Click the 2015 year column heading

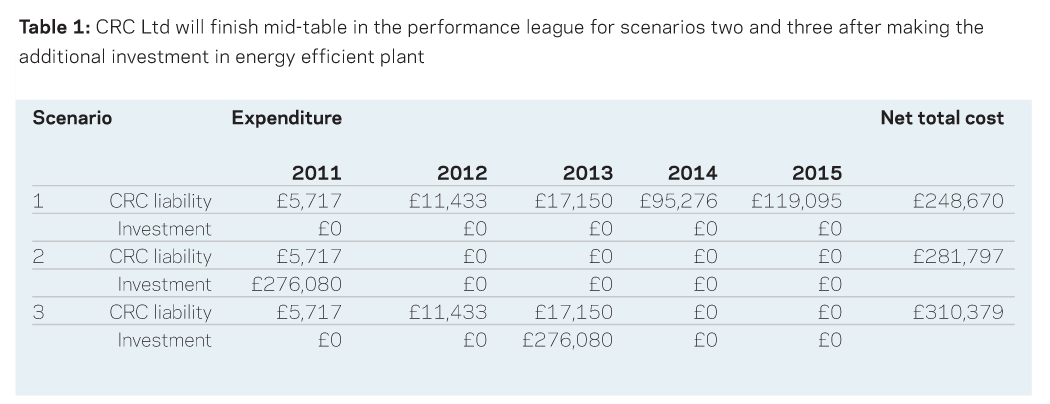[816, 173]
